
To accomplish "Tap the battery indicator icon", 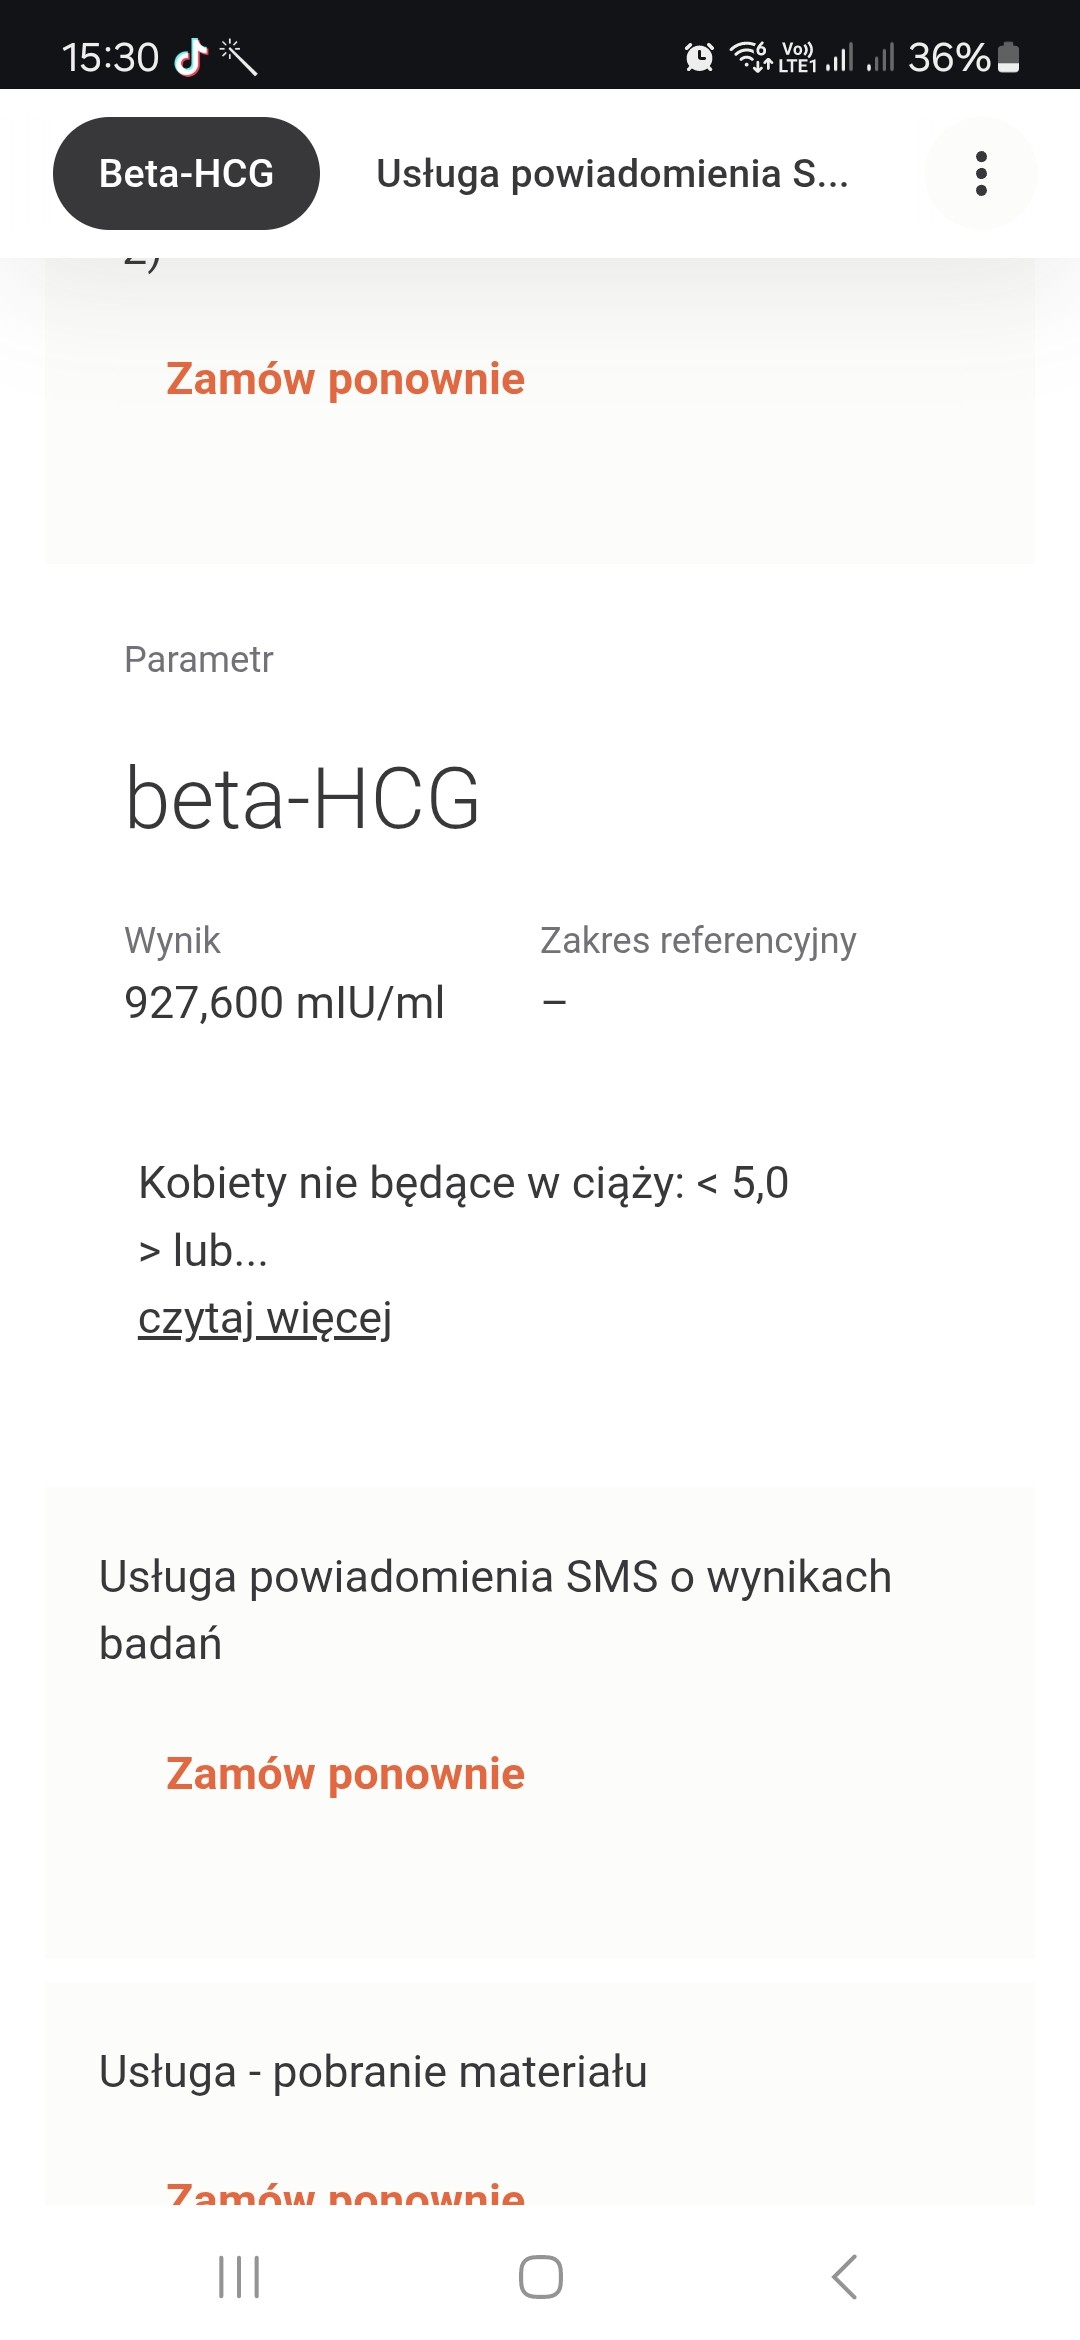I will tap(1009, 57).
